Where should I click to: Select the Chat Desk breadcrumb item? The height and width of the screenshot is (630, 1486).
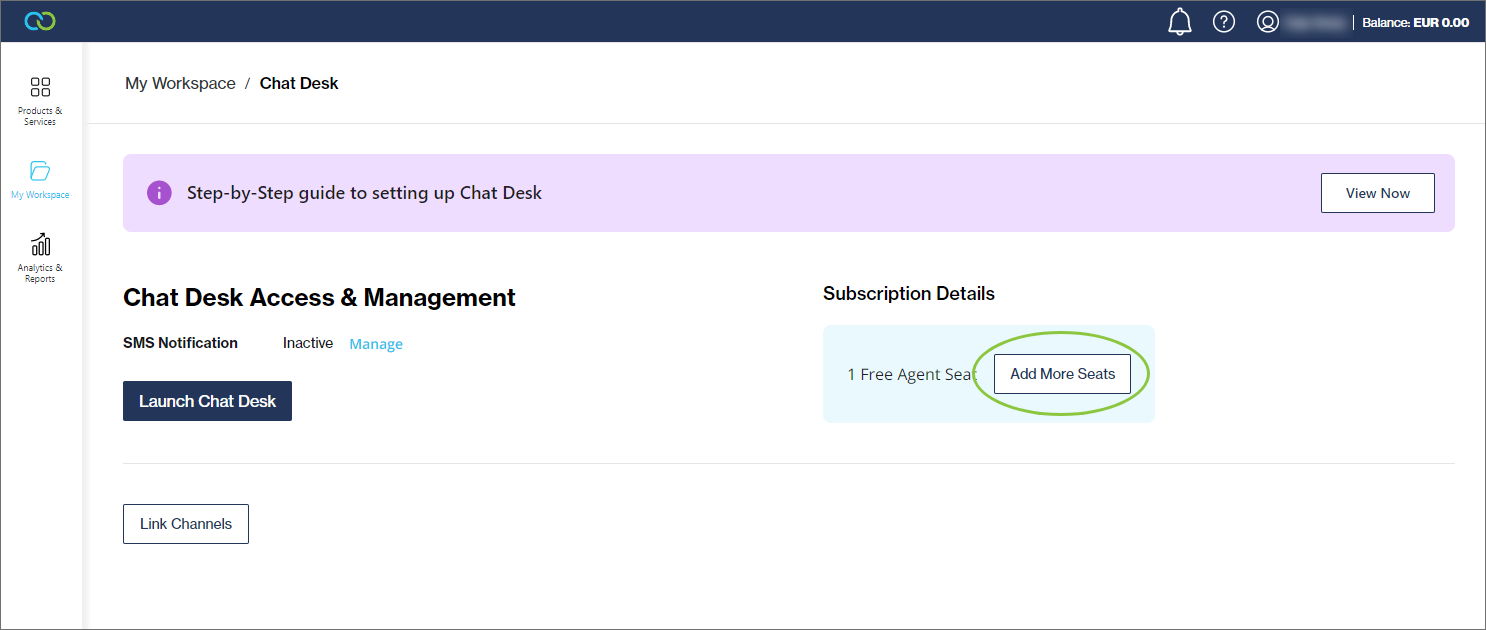coord(299,84)
